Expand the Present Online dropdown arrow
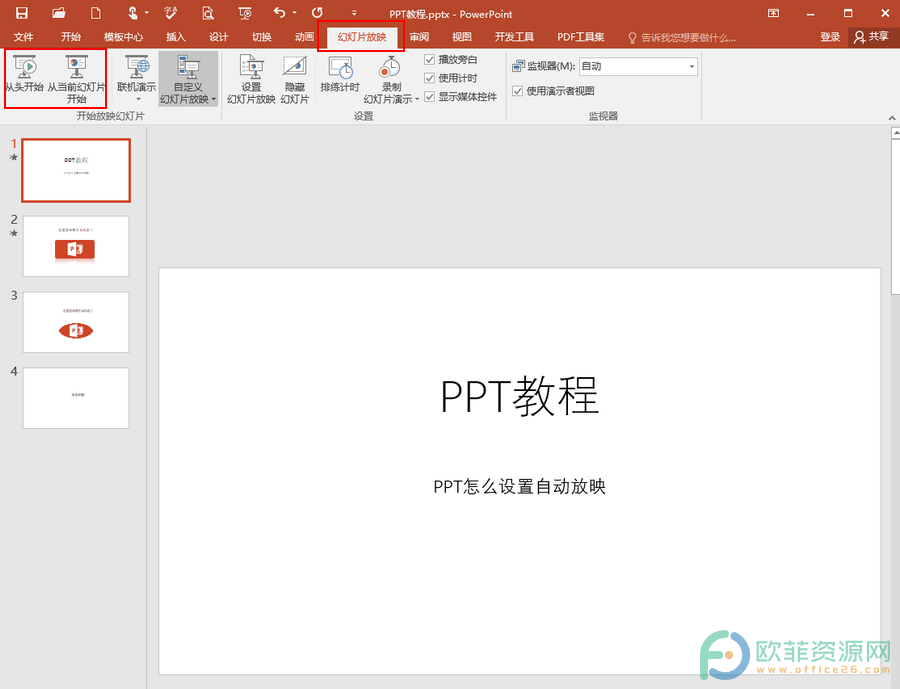The width and height of the screenshot is (900, 689). pyautogui.click(x=138, y=99)
